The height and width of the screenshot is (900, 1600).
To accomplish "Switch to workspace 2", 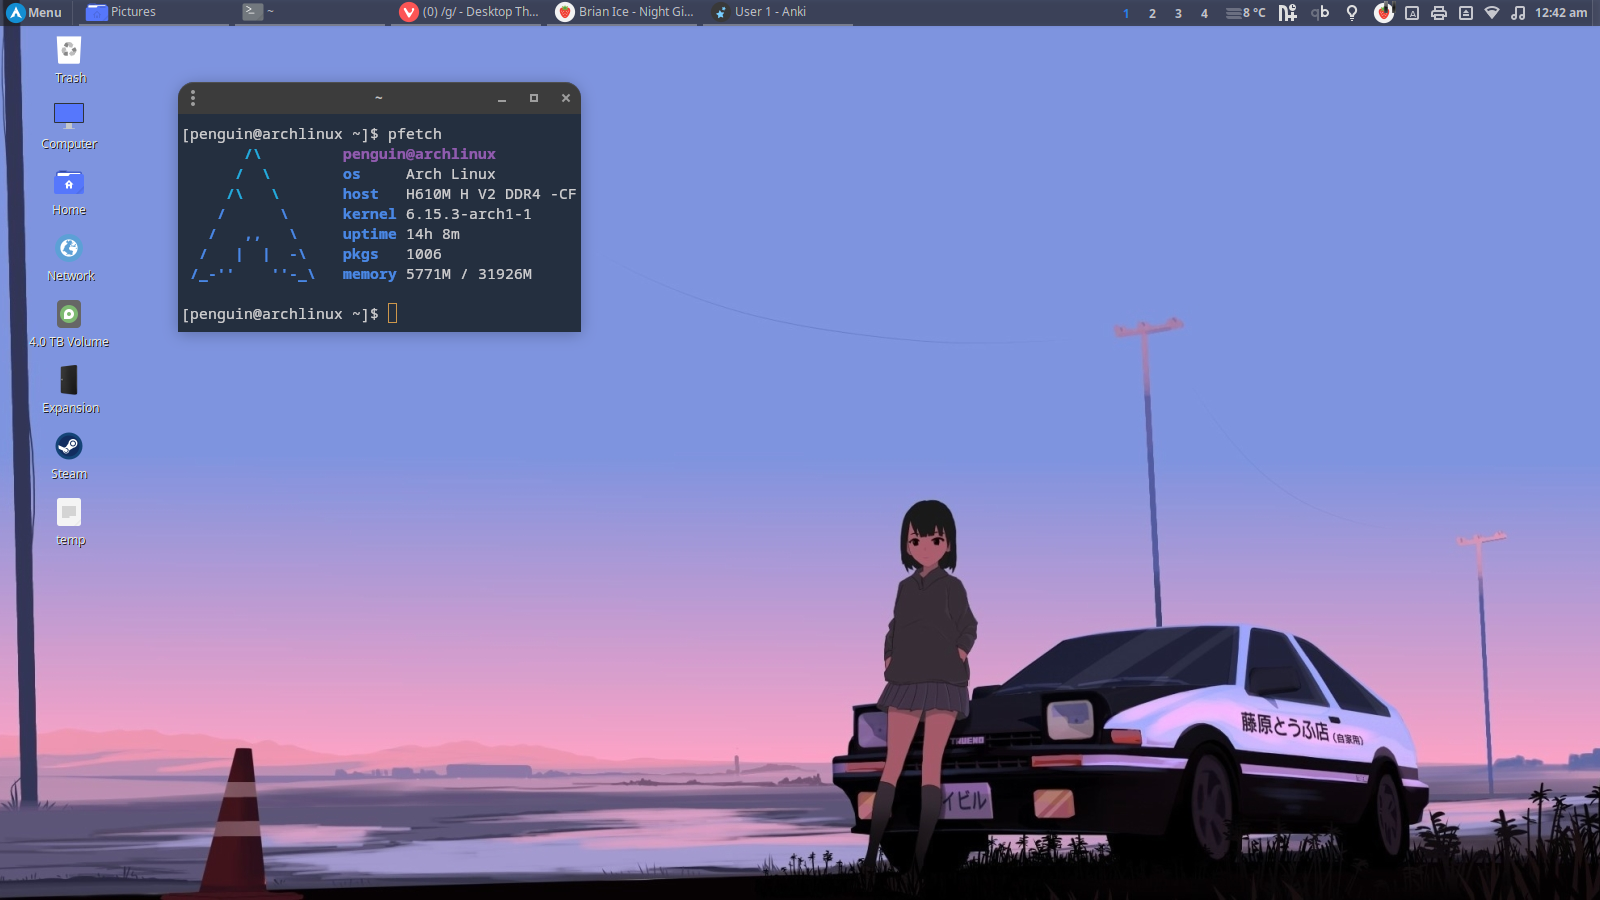I will [x=1152, y=13].
